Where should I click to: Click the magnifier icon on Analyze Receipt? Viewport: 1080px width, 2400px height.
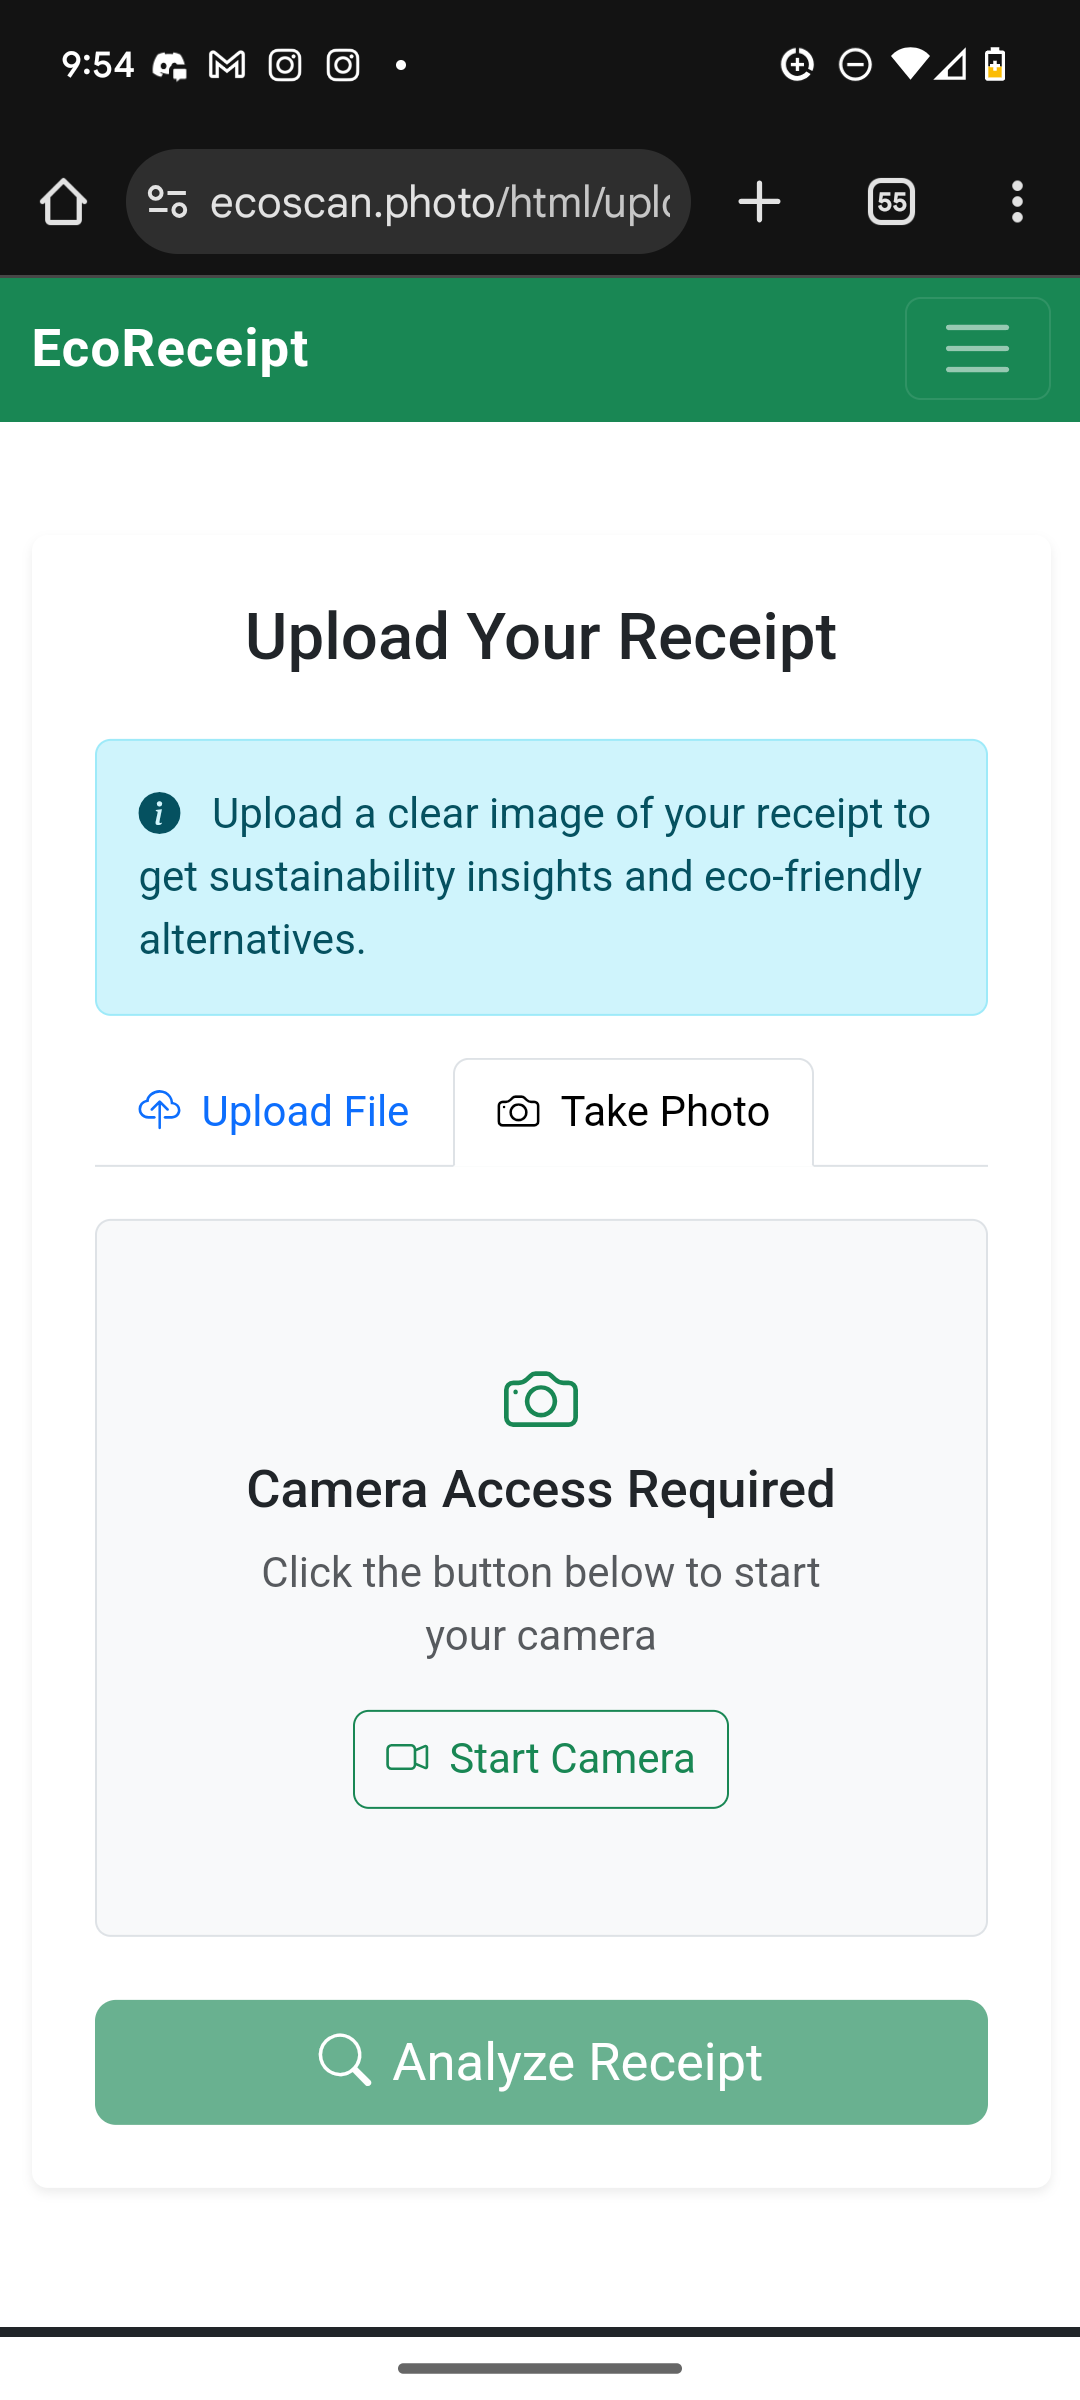tap(345, 2060)
